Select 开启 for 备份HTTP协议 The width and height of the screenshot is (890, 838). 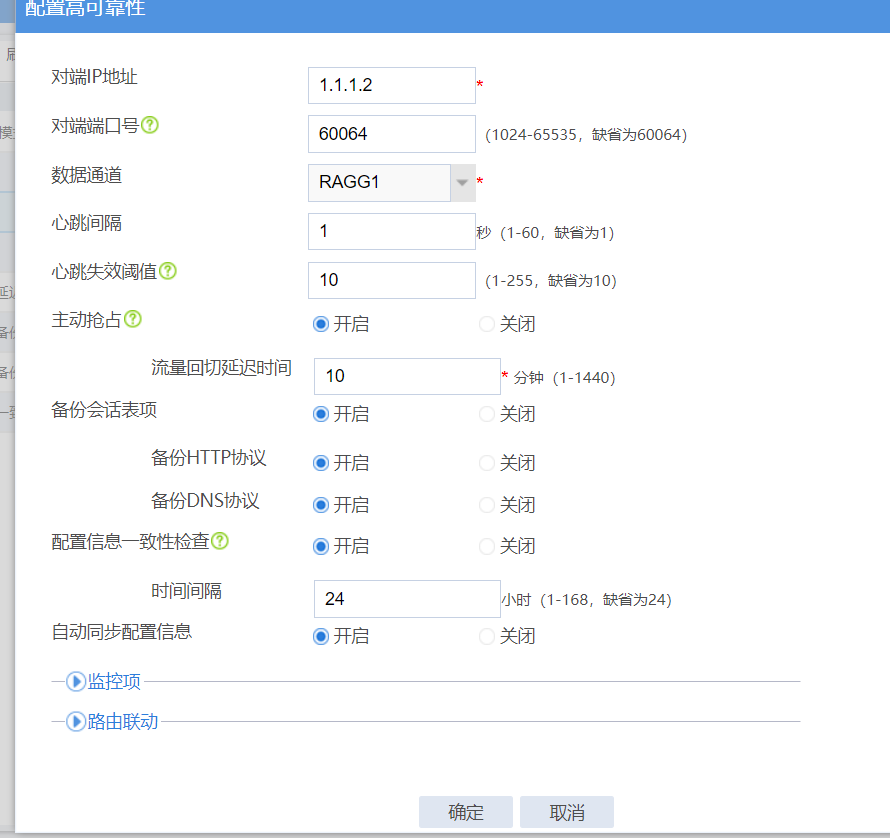pyautogui.click(x=321, y=463)
